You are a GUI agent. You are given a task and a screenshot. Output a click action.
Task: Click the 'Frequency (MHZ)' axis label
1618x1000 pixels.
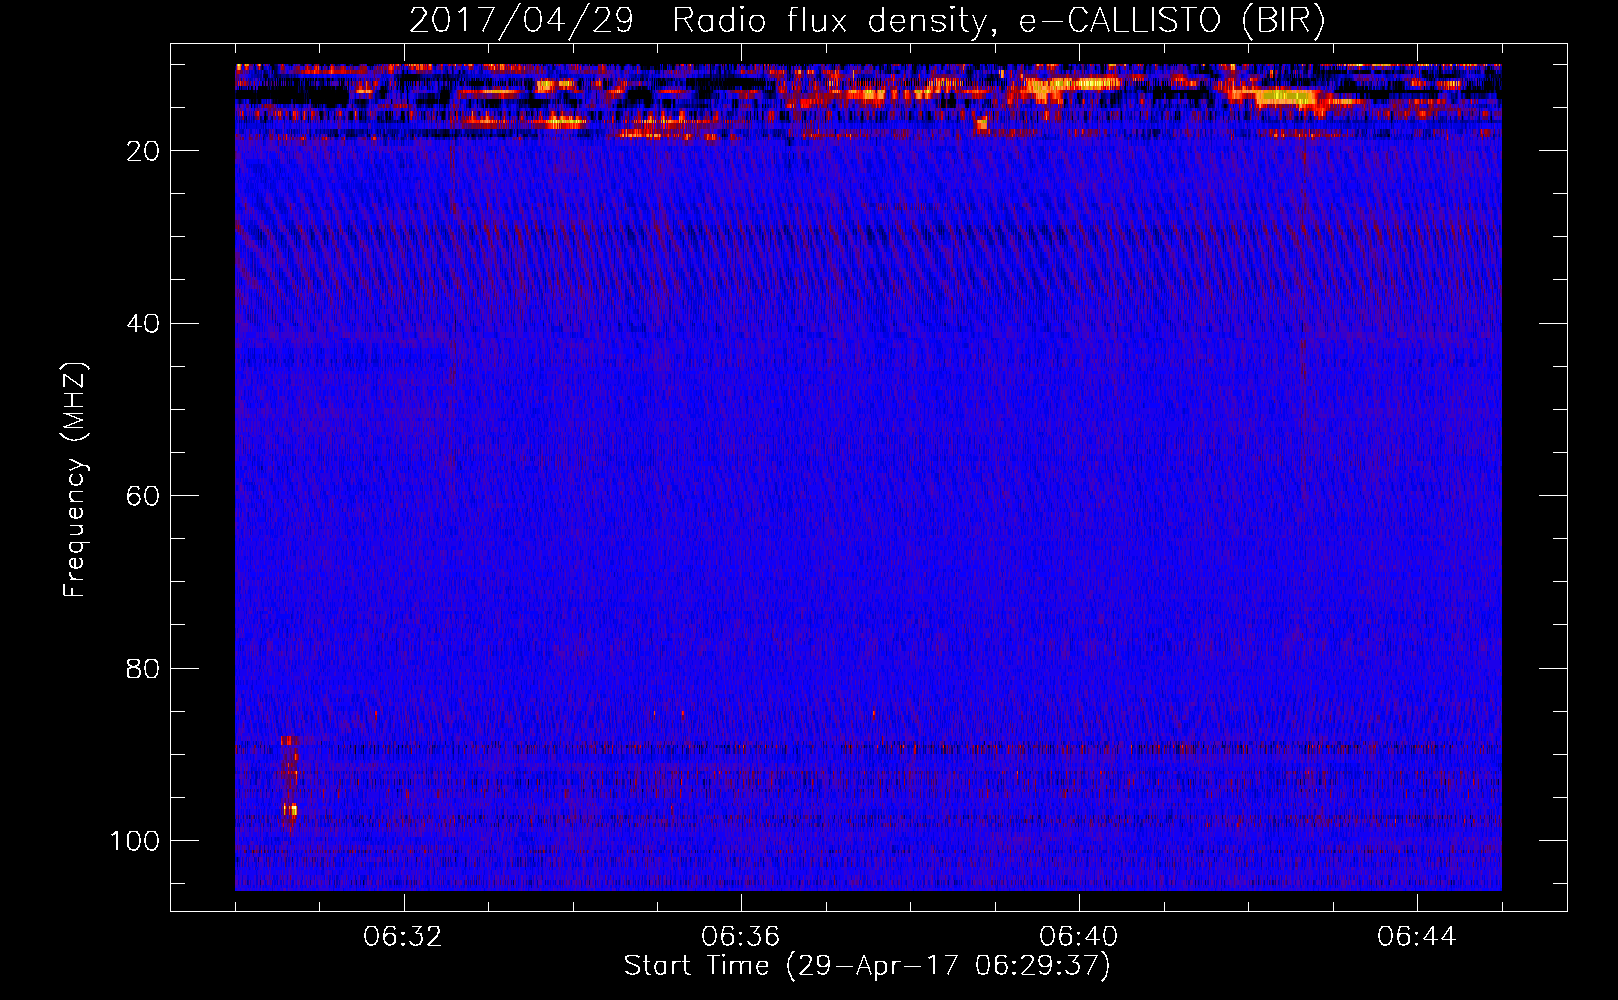[x=75, y=480]
